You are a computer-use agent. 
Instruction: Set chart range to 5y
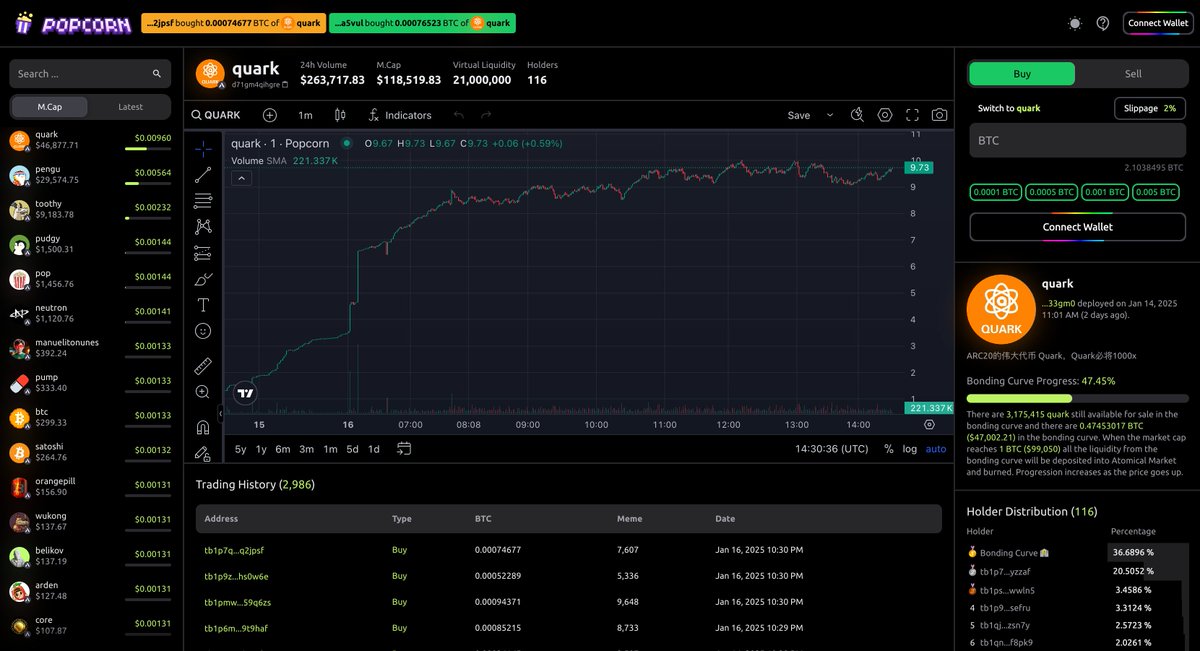241,449
